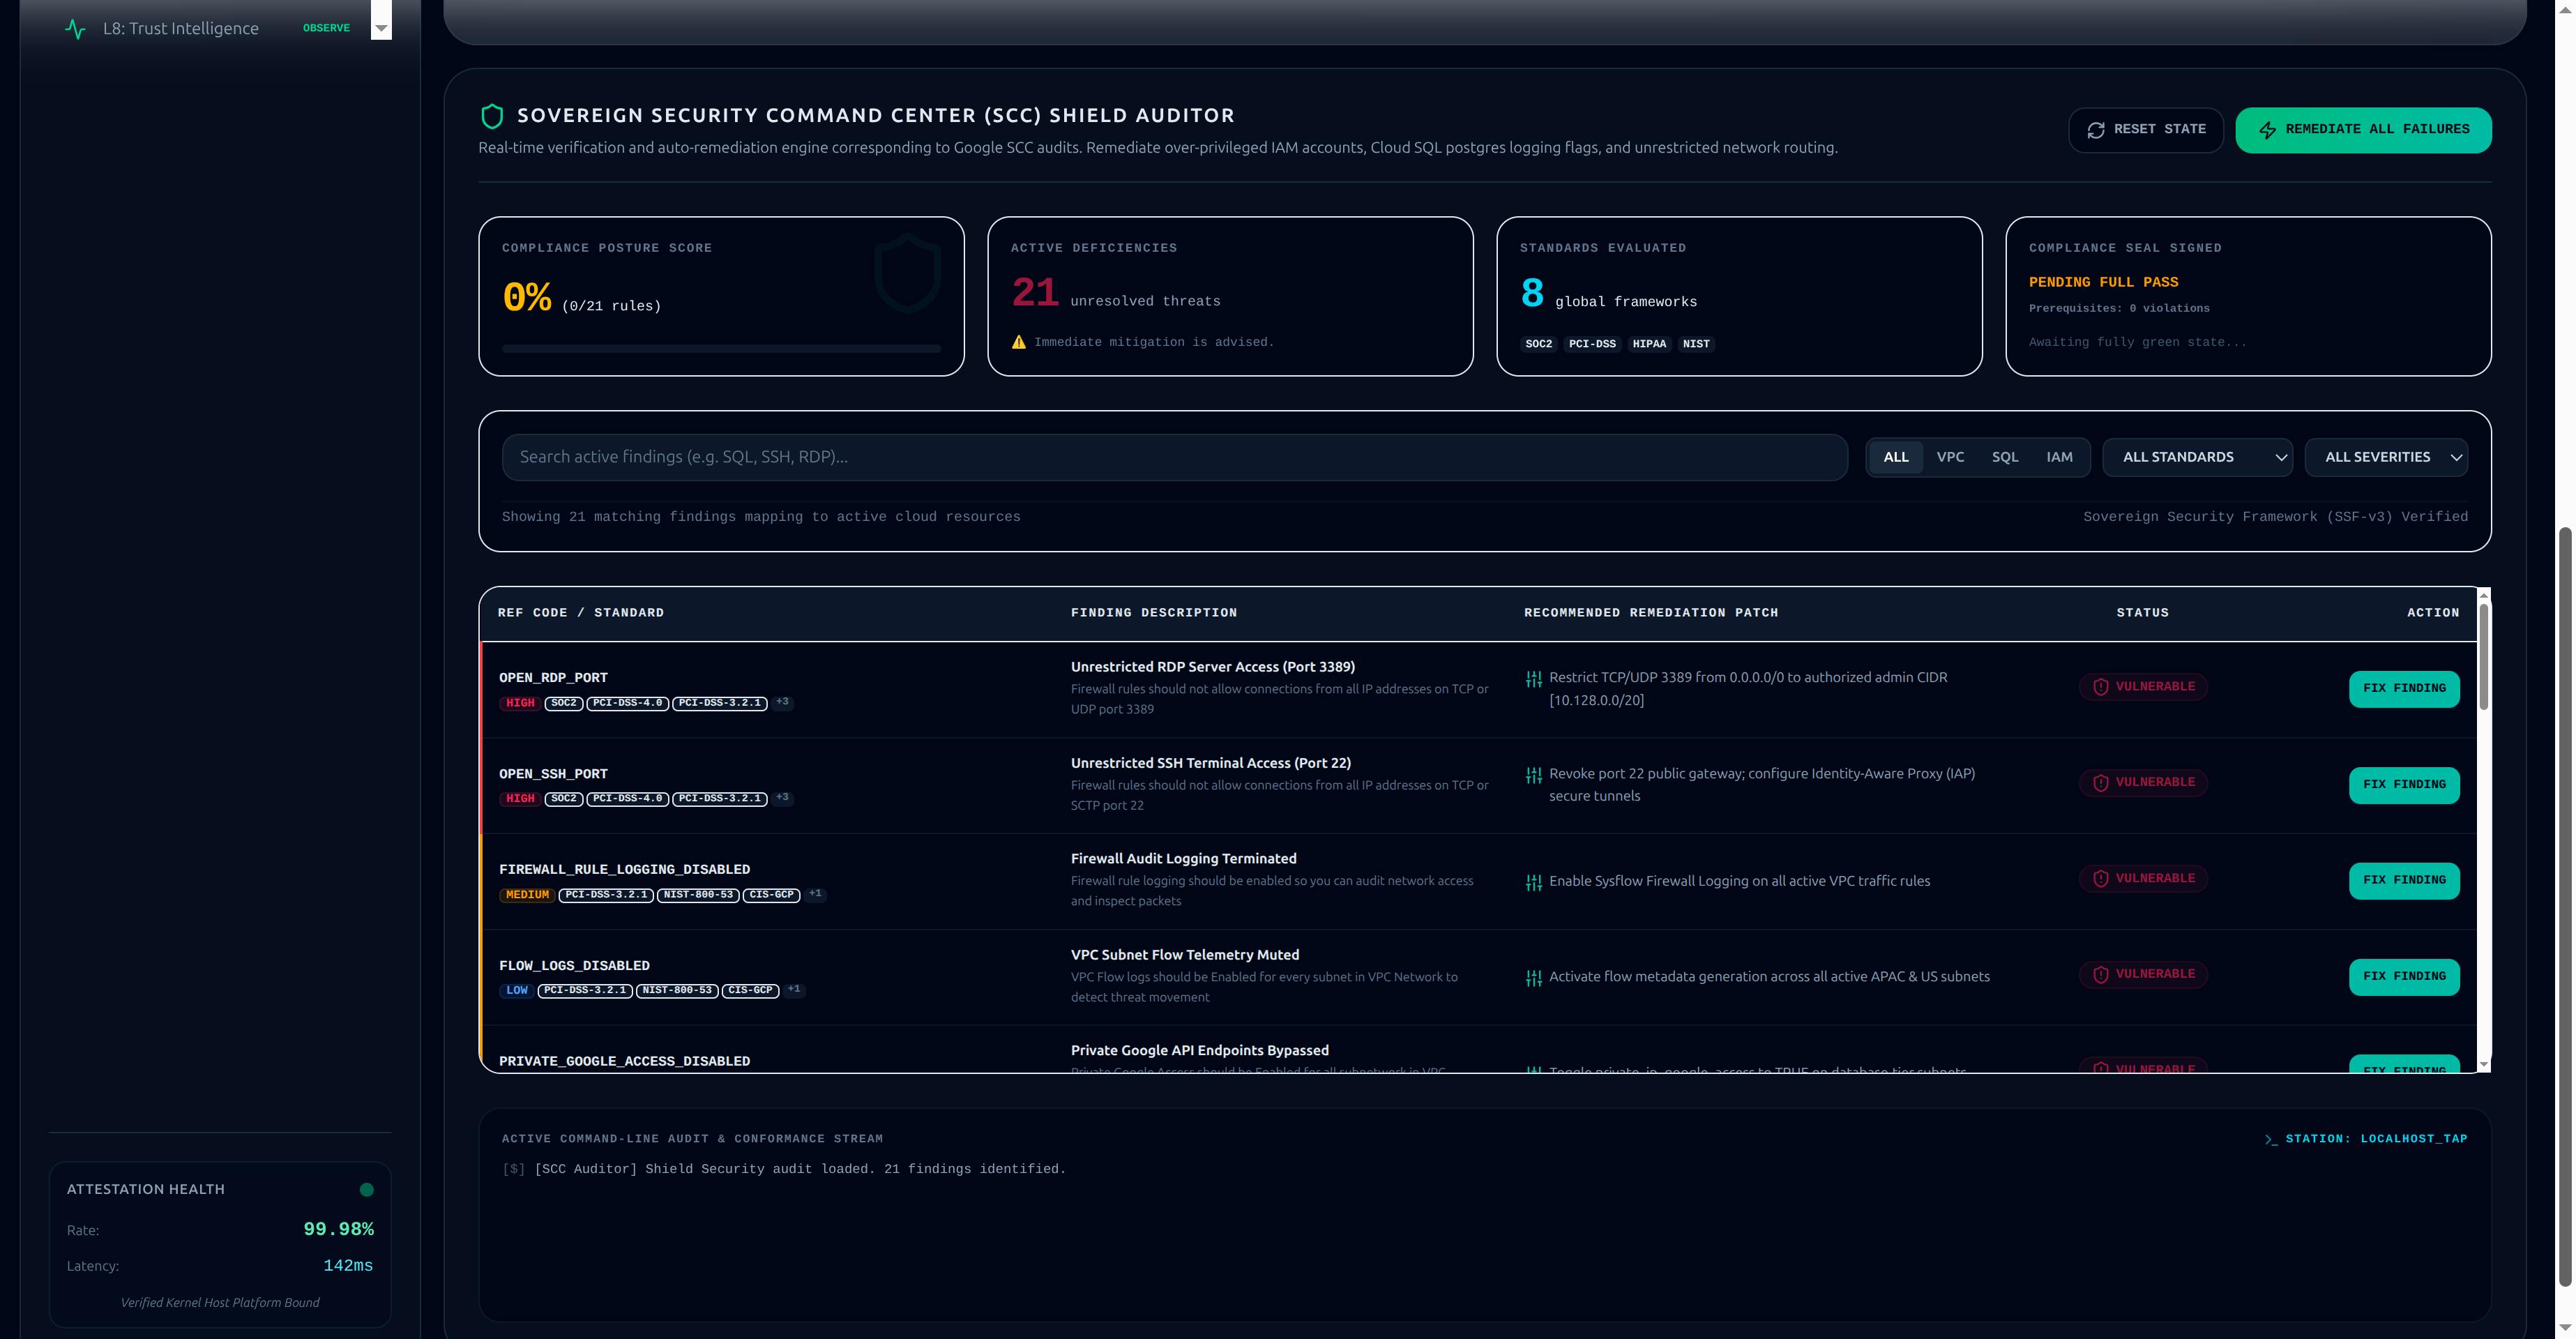Click the lightning bolt icon in Remediate All Failures

2267,130
